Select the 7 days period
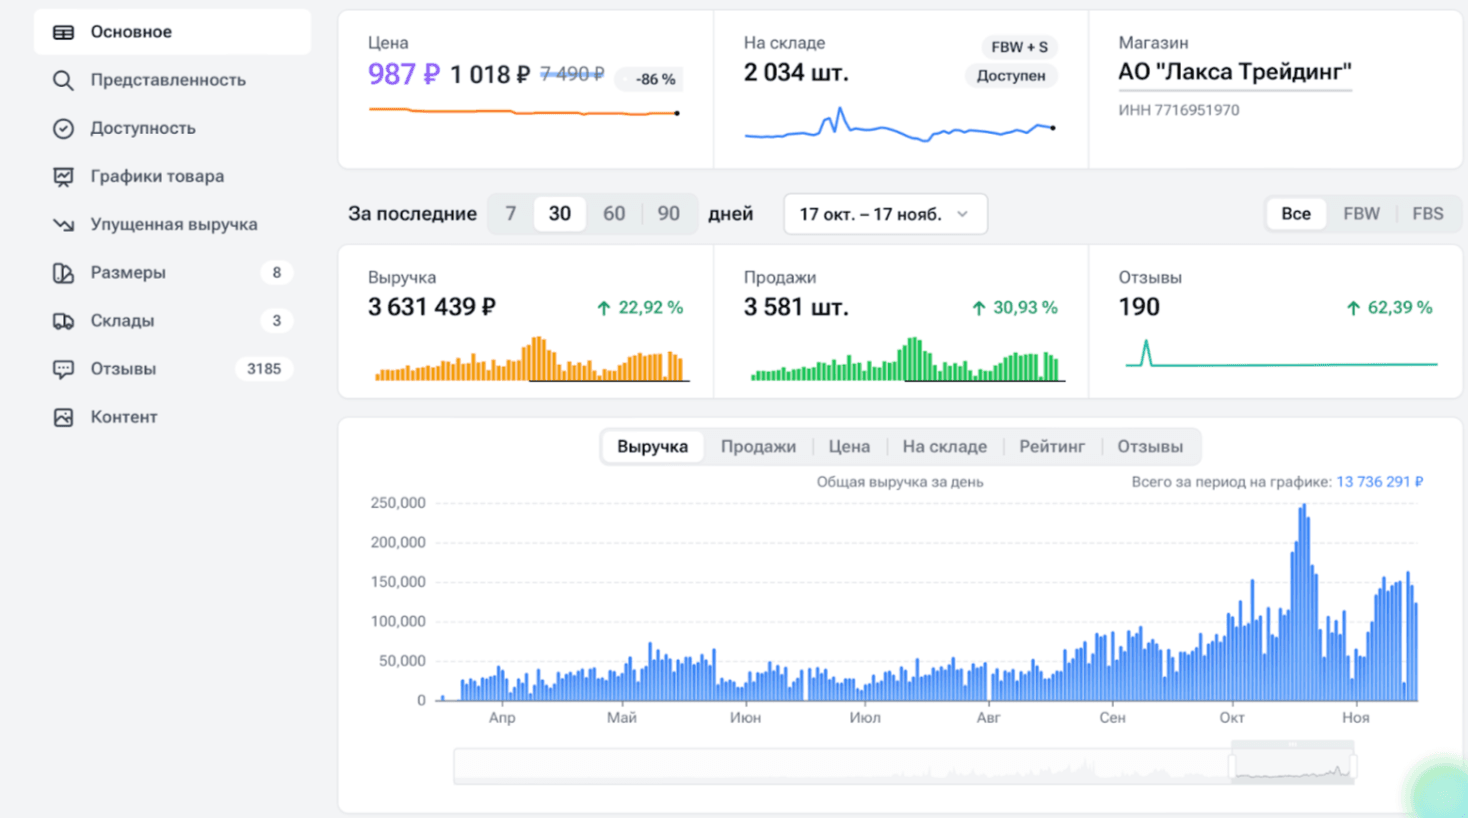Viewport: 1468px width, 818px height. [x=511, y=214]
